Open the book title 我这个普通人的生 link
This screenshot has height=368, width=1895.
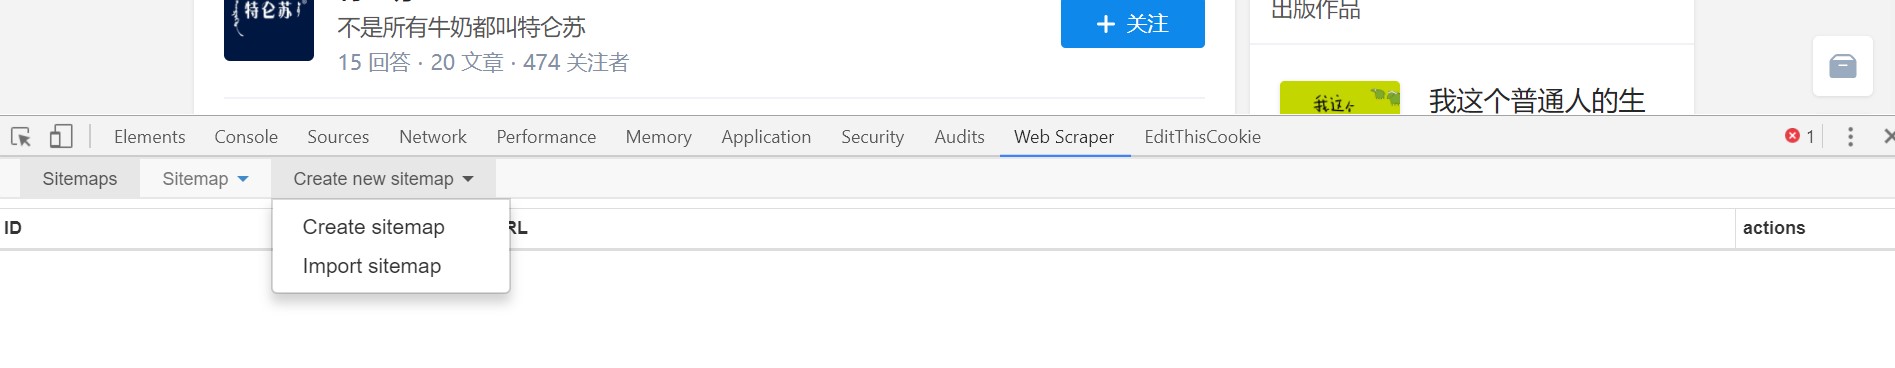[x=1537, y=100]
